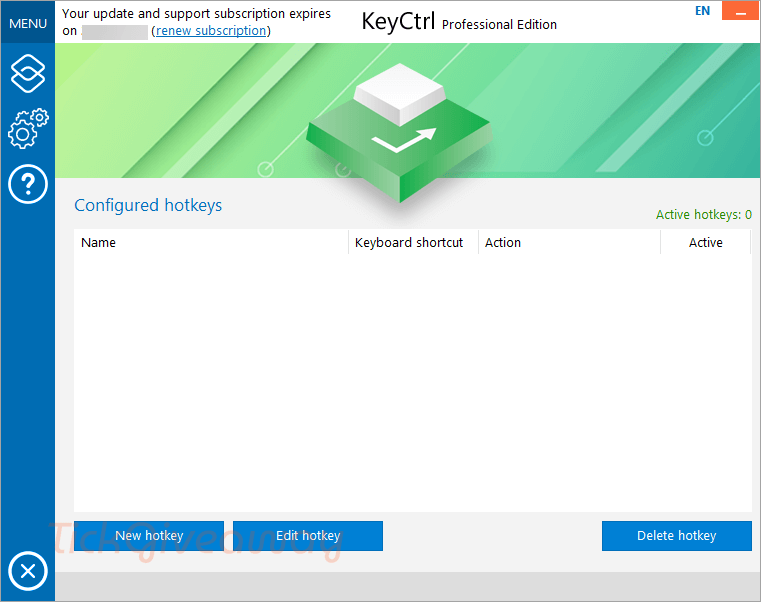Minimize the KeyCtrl window
Image resolution: width=761 pixels, height=602 pixels.
pyautogui.click(x=740, y=11)
